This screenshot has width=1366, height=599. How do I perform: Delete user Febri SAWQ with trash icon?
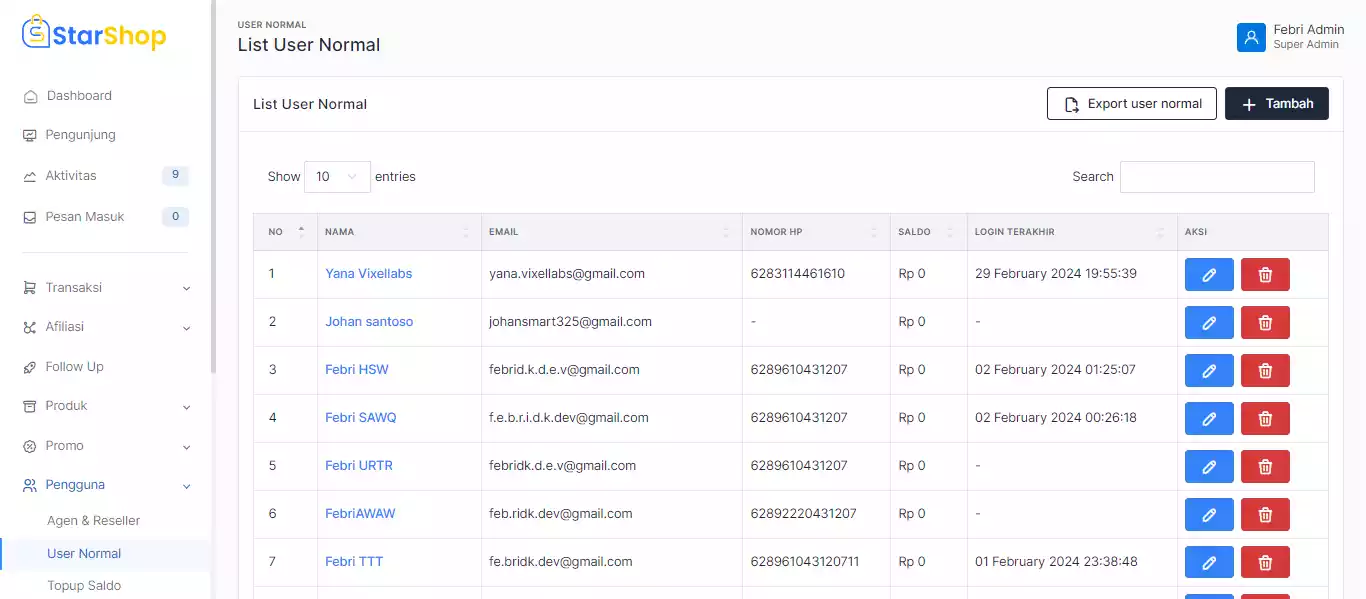coord(1264,419)
